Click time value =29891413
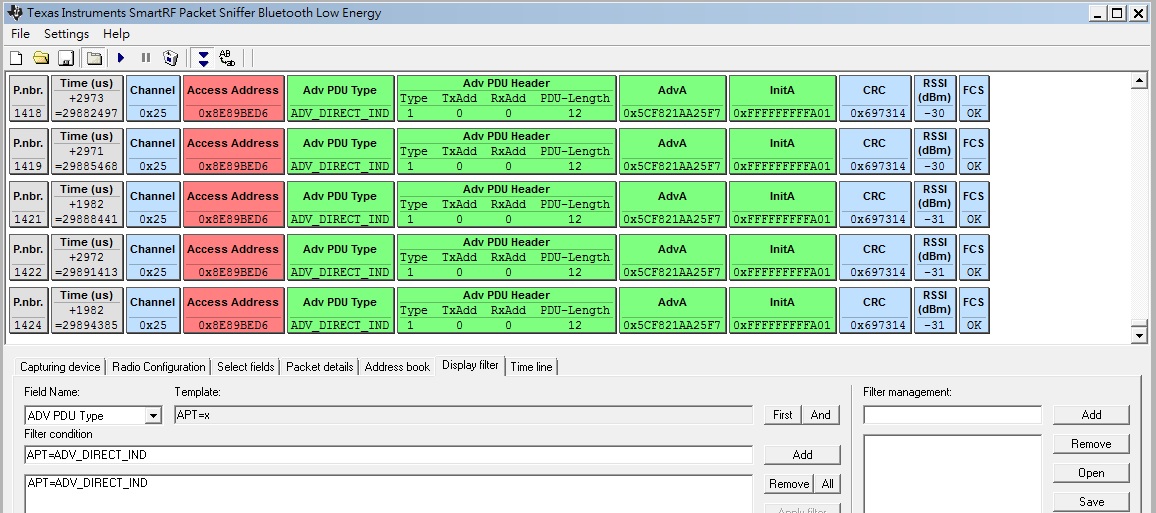 point(87,273)
